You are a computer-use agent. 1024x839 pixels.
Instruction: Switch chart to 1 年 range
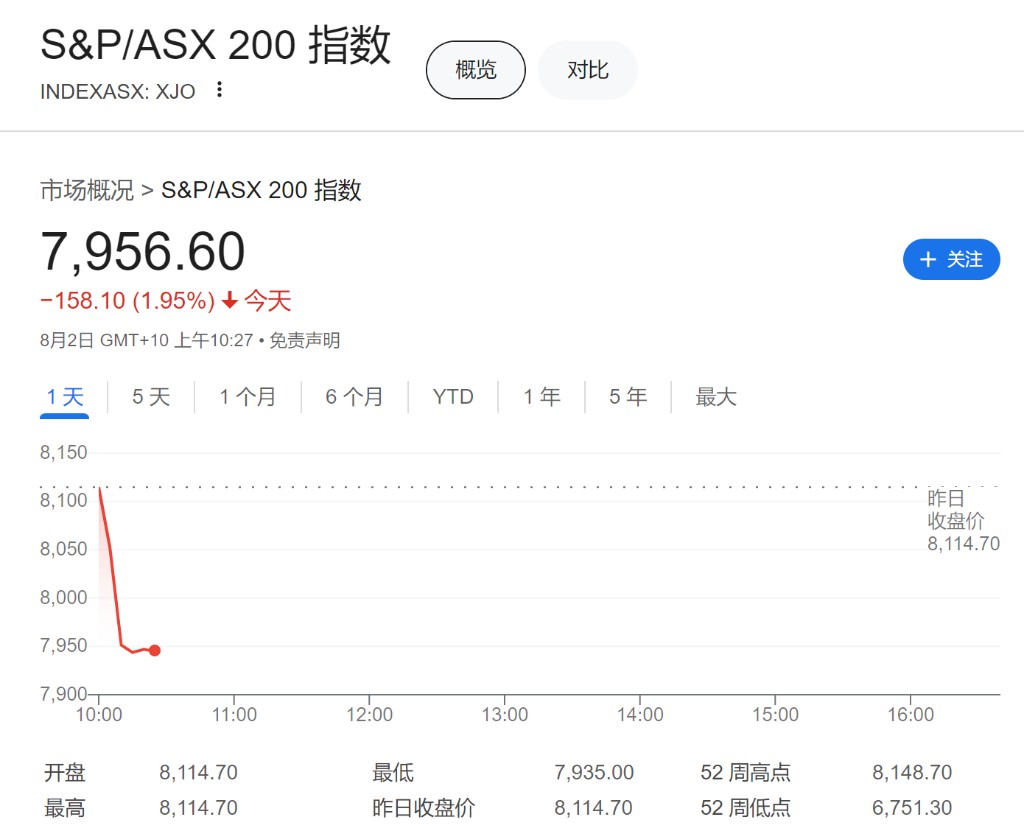pyautogui.click(x=541, y=397)
